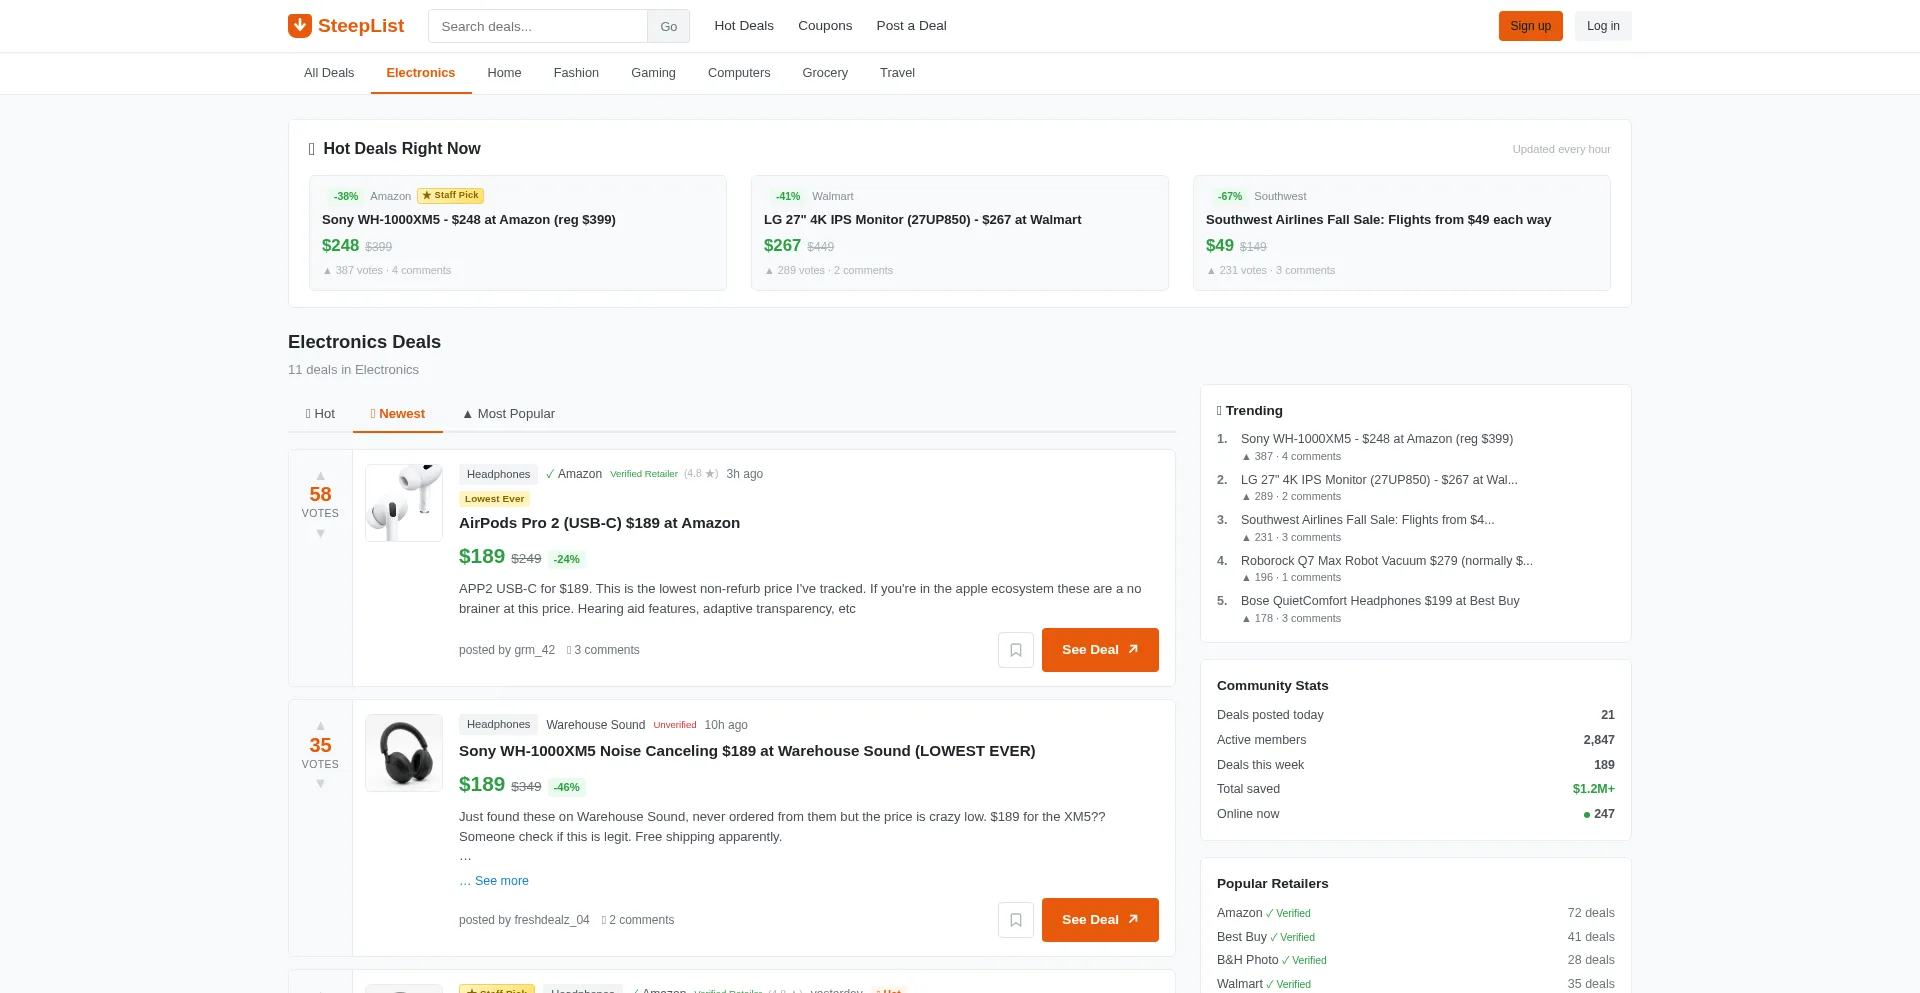Click See Deal for Sony Warehouse Sound listing
1920x993 pixels.
click(x=1100, y=920)
